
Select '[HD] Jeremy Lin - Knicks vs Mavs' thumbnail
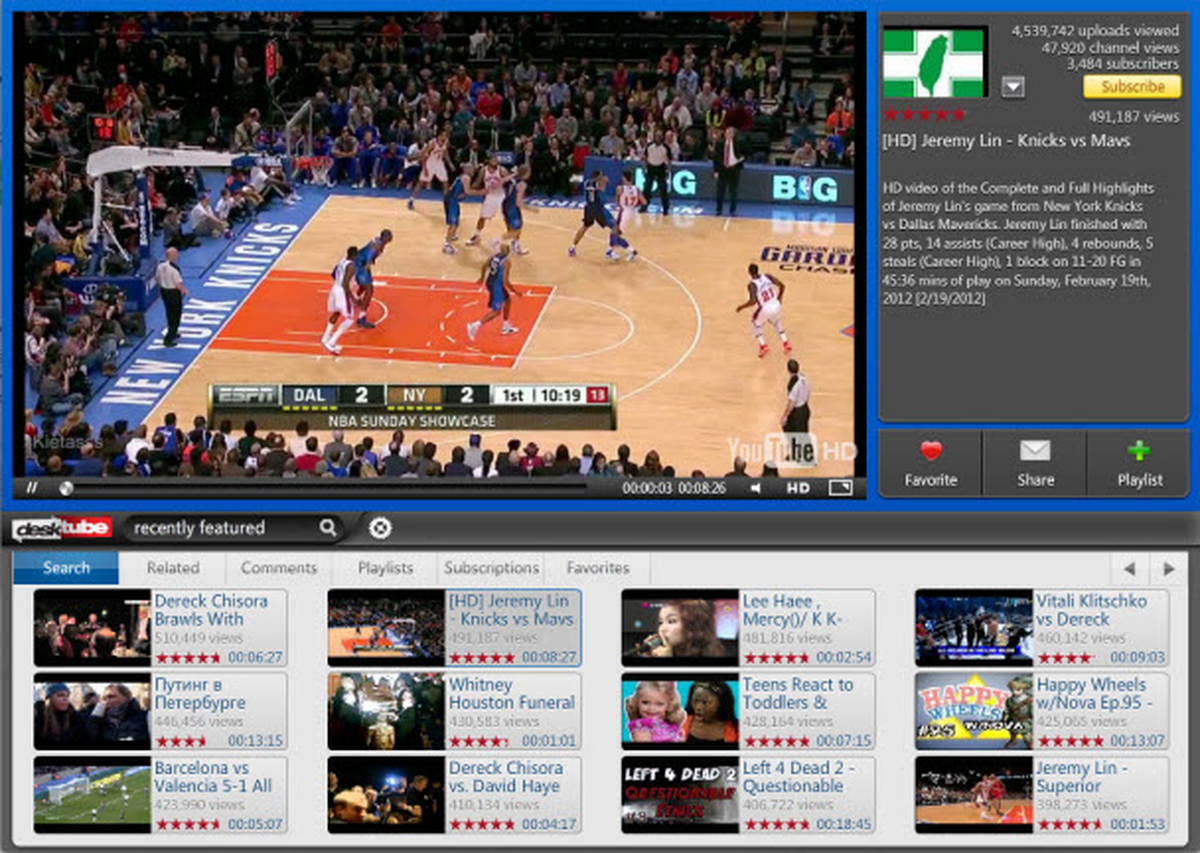386,629
